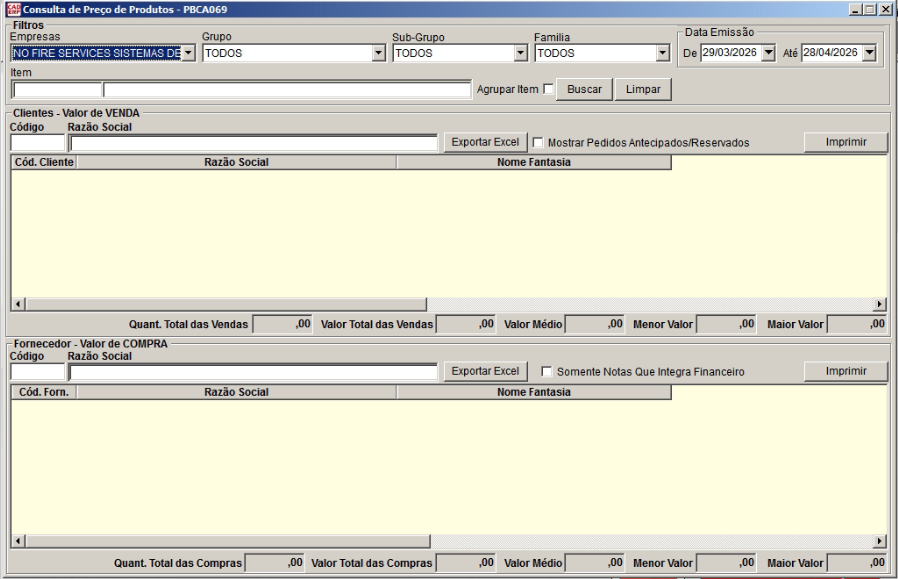Click the 'Até' date field 28/04/2026
Viewport: 898px width, 579px height.
click(x=832, y=53)
